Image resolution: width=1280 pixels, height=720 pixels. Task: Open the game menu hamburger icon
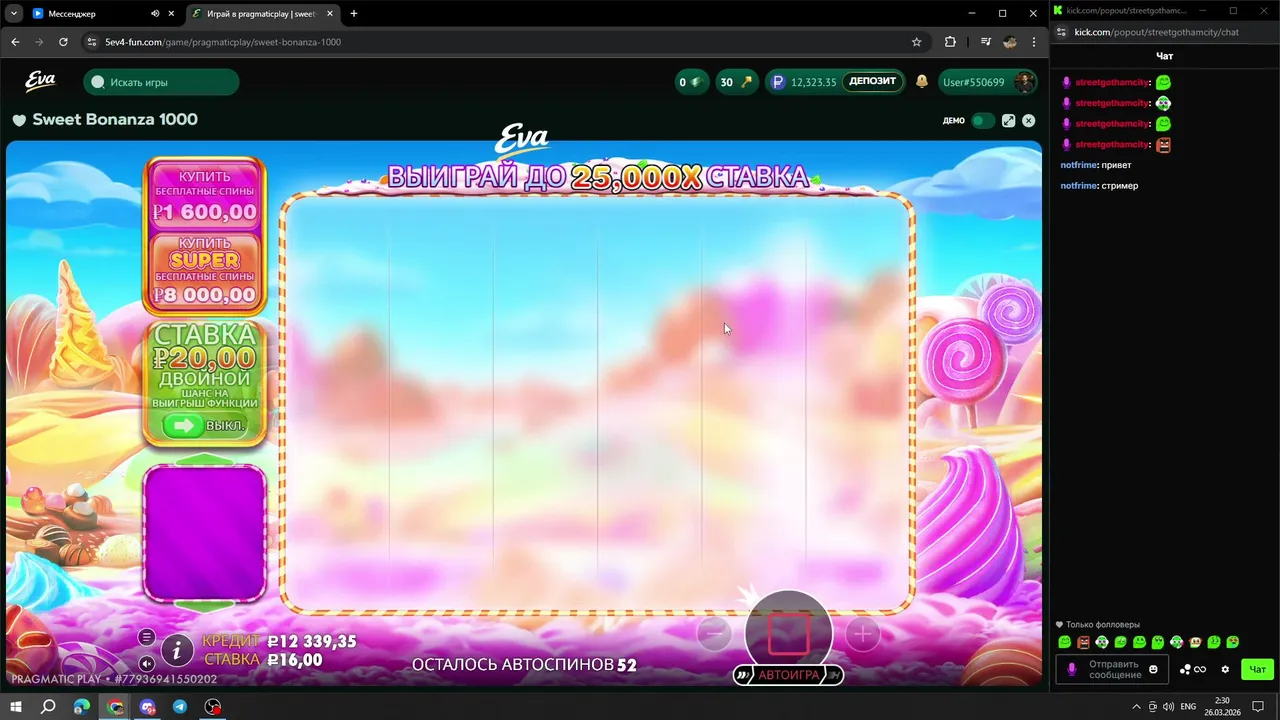[x=147, y=637]
